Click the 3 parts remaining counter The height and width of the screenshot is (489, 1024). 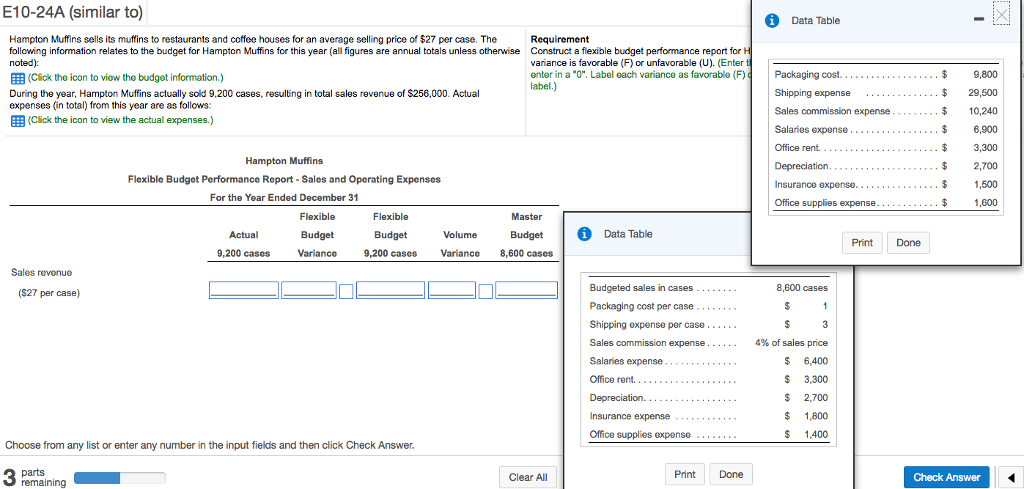(x=34, y=477)
